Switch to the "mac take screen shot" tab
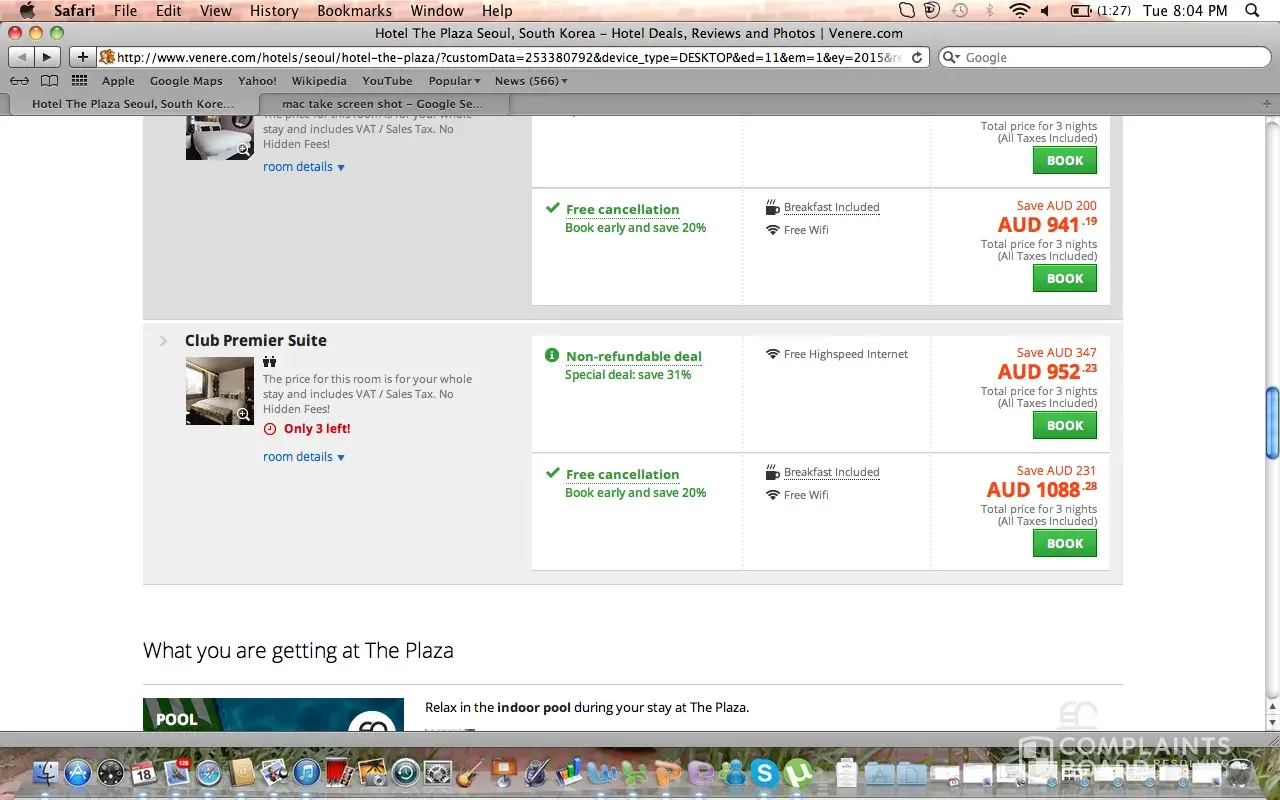Screen dimensions: 1280x800 (382, 104)
